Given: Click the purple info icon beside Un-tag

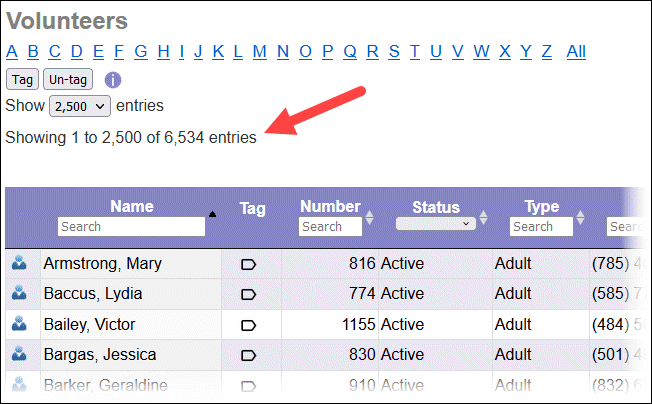Looking at the screenshot, I should (113, 79).
